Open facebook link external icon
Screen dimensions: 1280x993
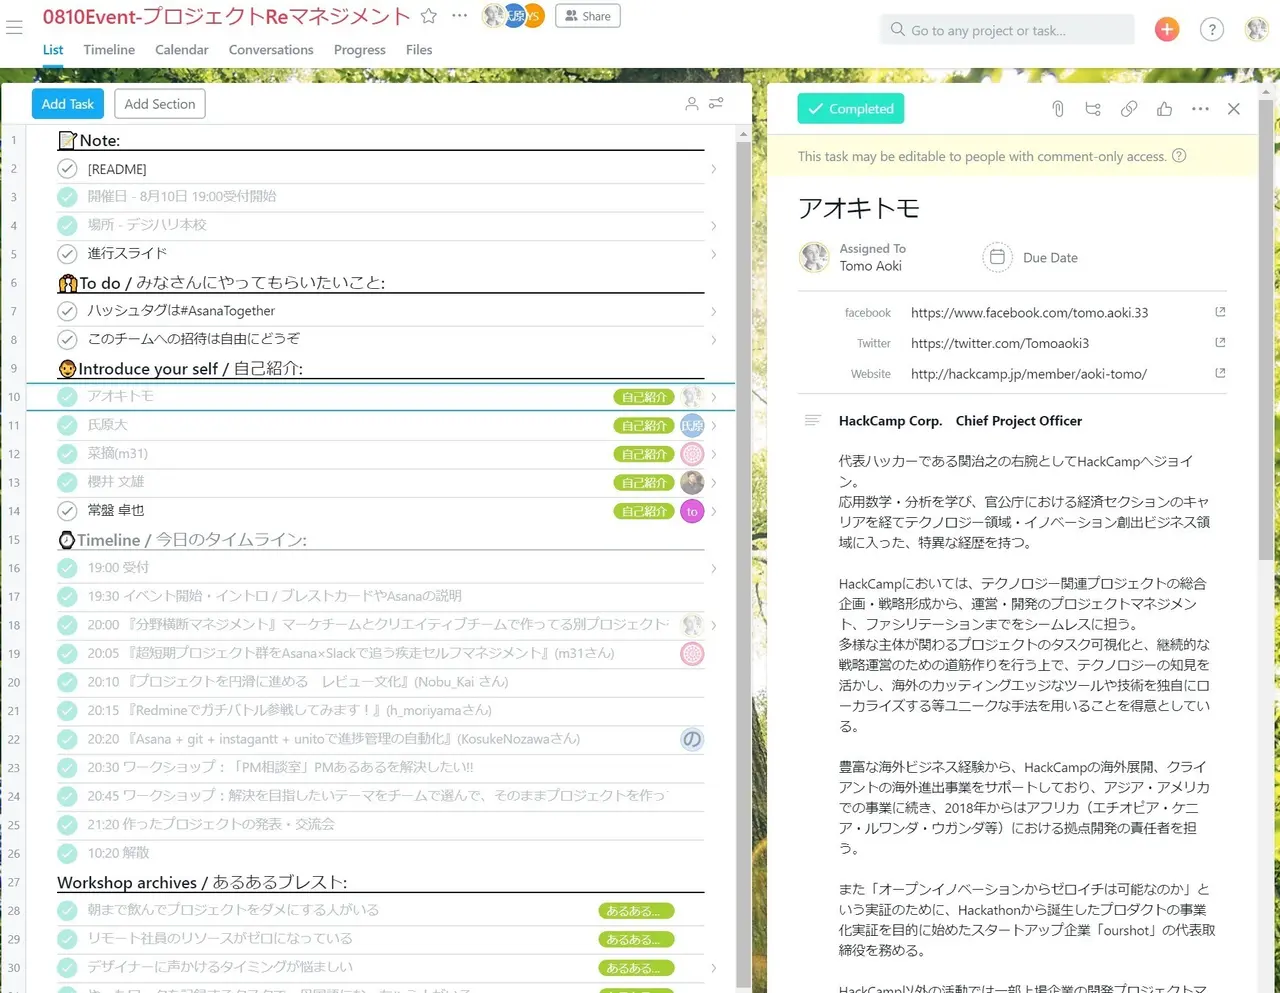point(1220,312)
